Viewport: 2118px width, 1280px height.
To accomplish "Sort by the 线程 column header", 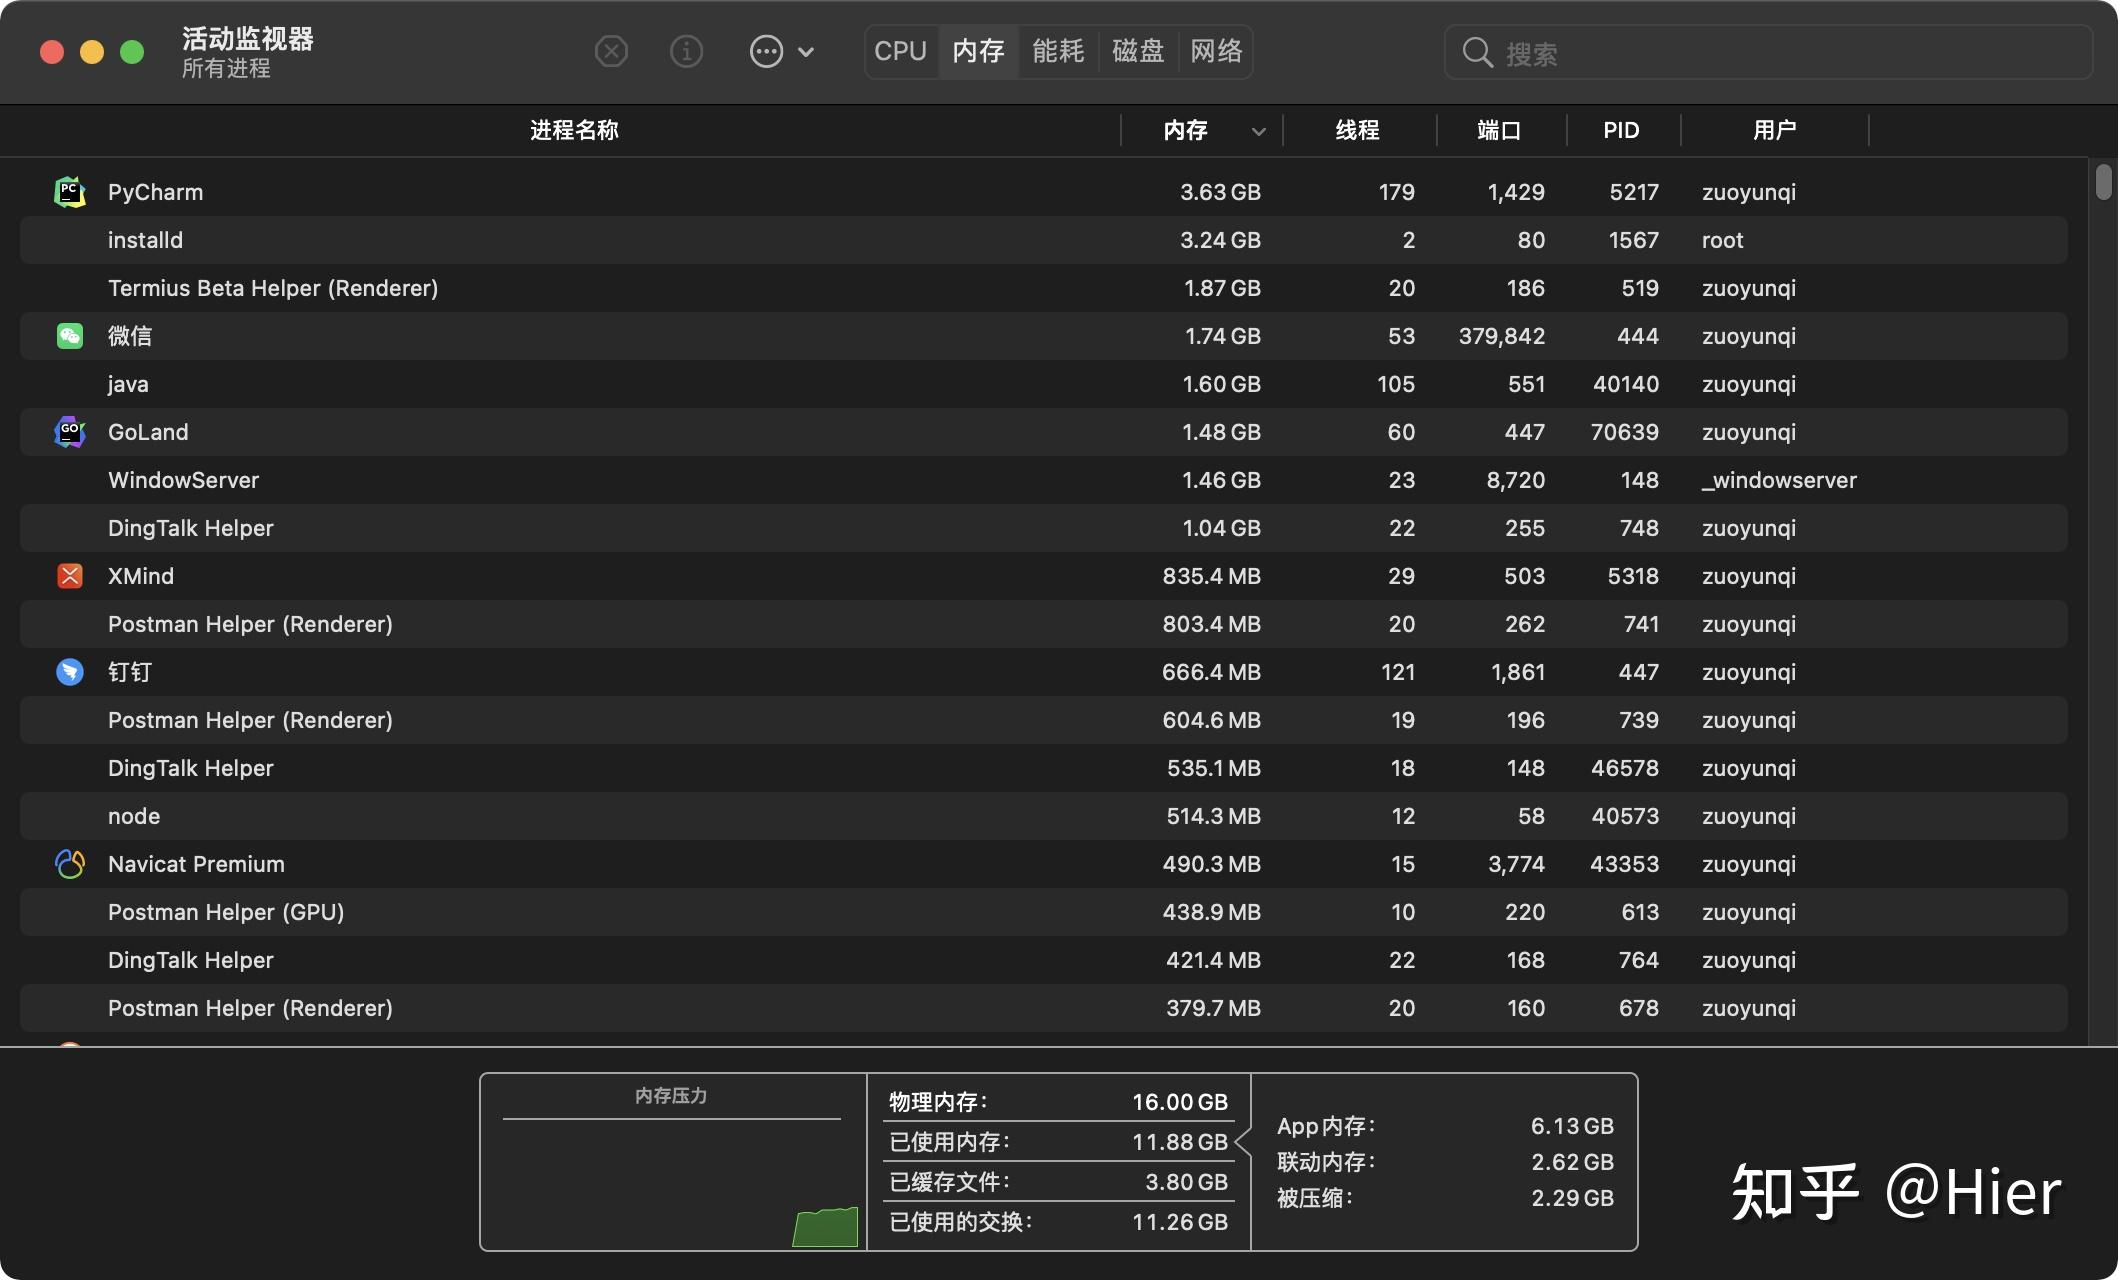I will pyautogui.click(x=1357, y=130).
